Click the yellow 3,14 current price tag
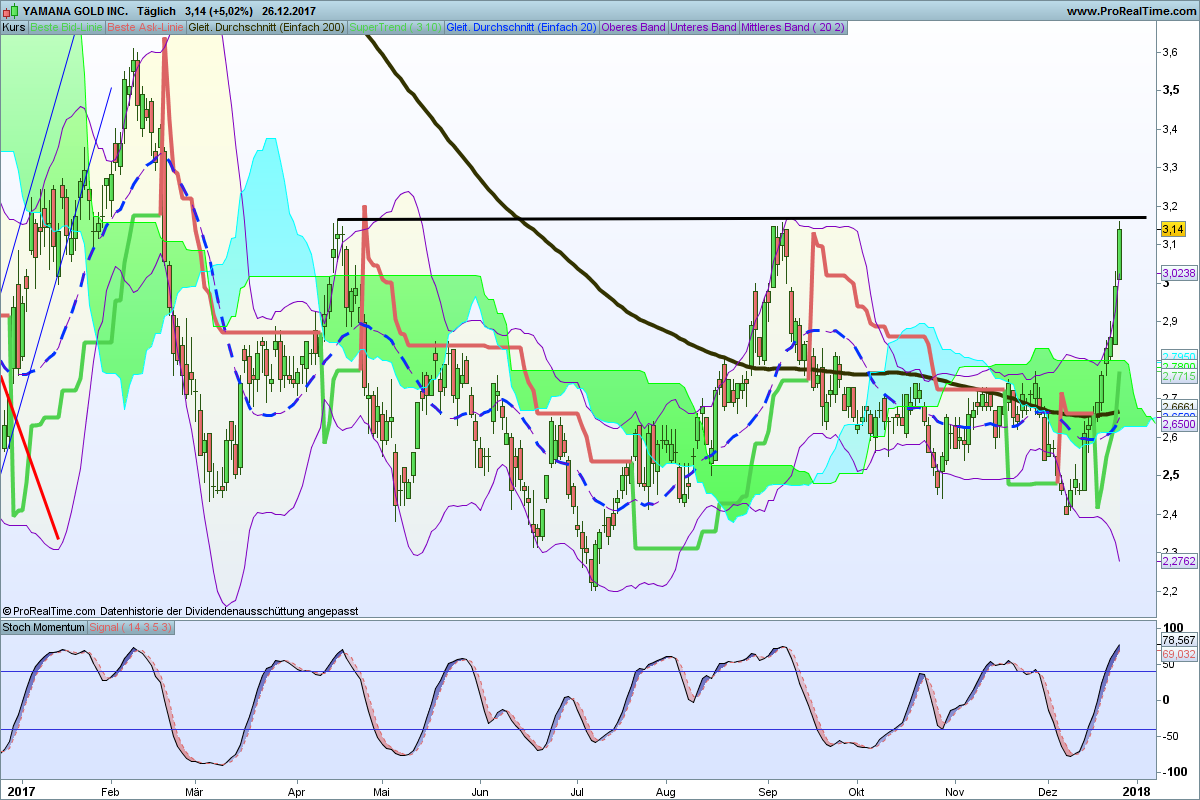 pos(1172,229)
